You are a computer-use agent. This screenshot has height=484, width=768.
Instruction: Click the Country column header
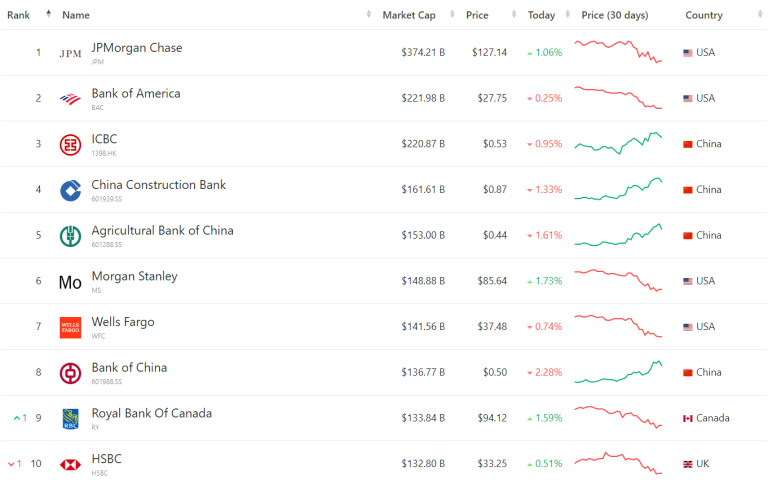703,15
